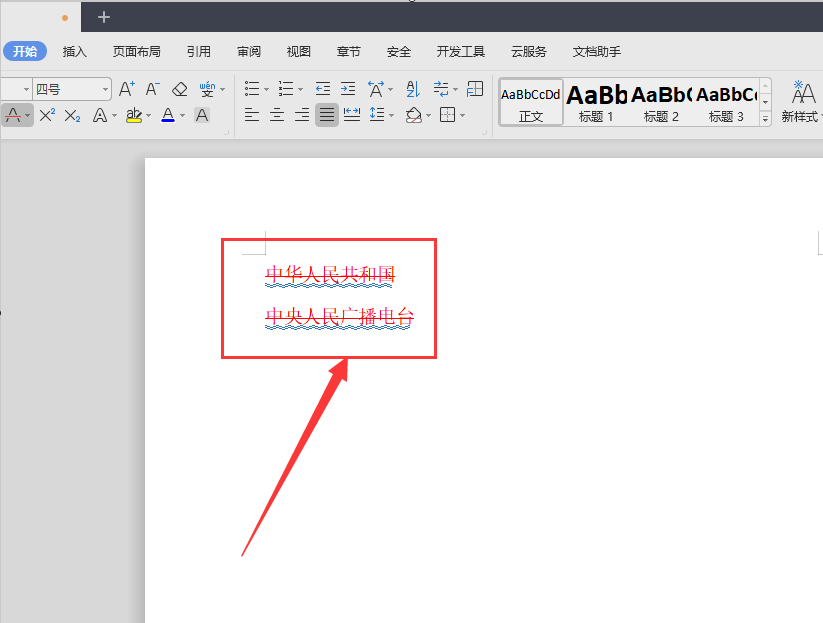823x623 pixels.
Task: Click the sort A-Z icon
Action: [x=413, y=89]
